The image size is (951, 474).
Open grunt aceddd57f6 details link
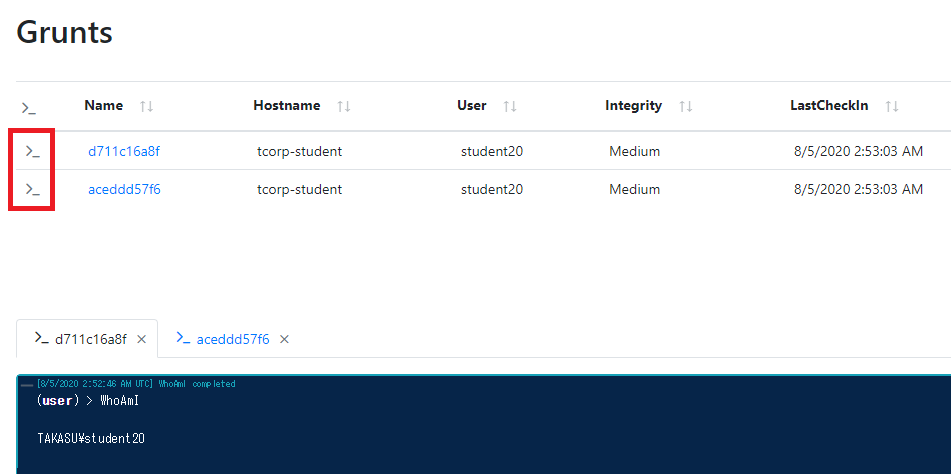click(124, 190)
